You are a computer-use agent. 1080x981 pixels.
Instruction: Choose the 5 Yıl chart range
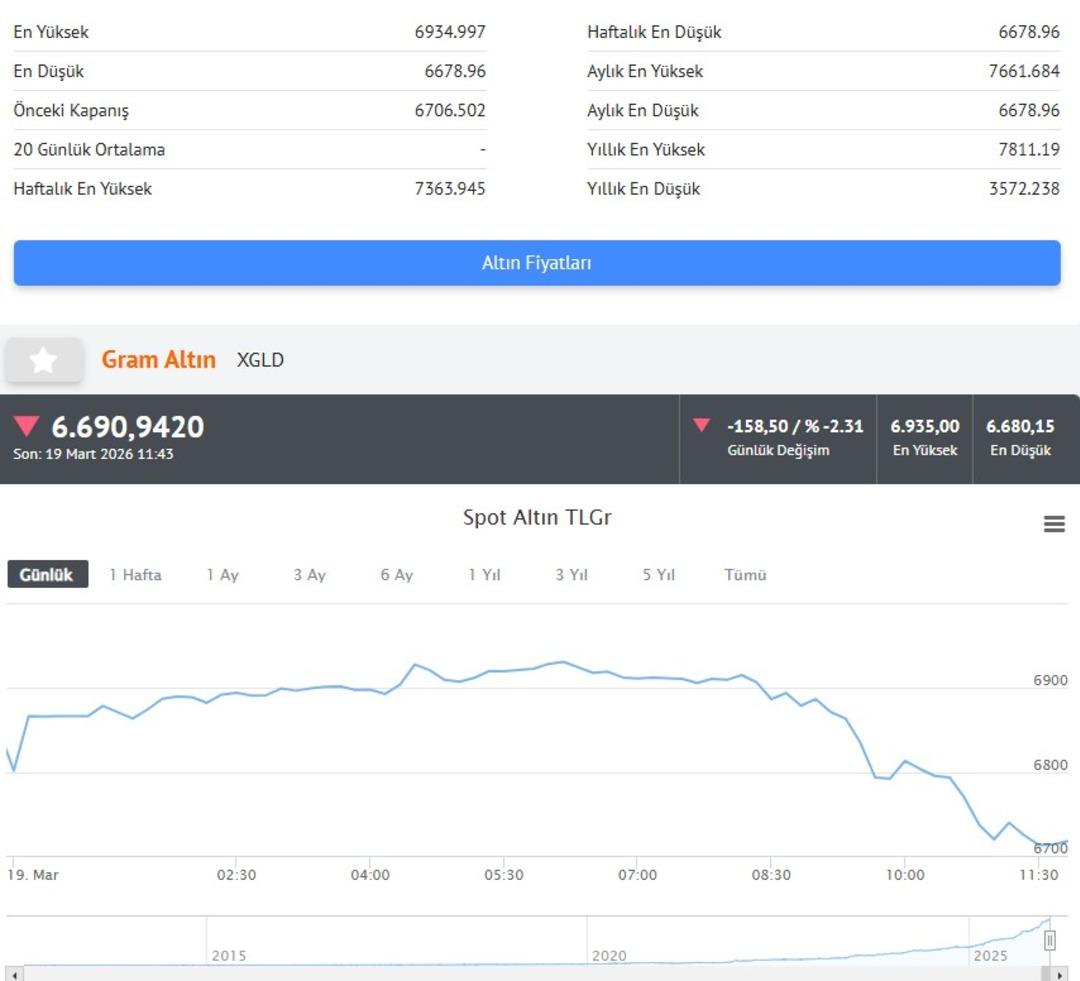tap(658, 575)
